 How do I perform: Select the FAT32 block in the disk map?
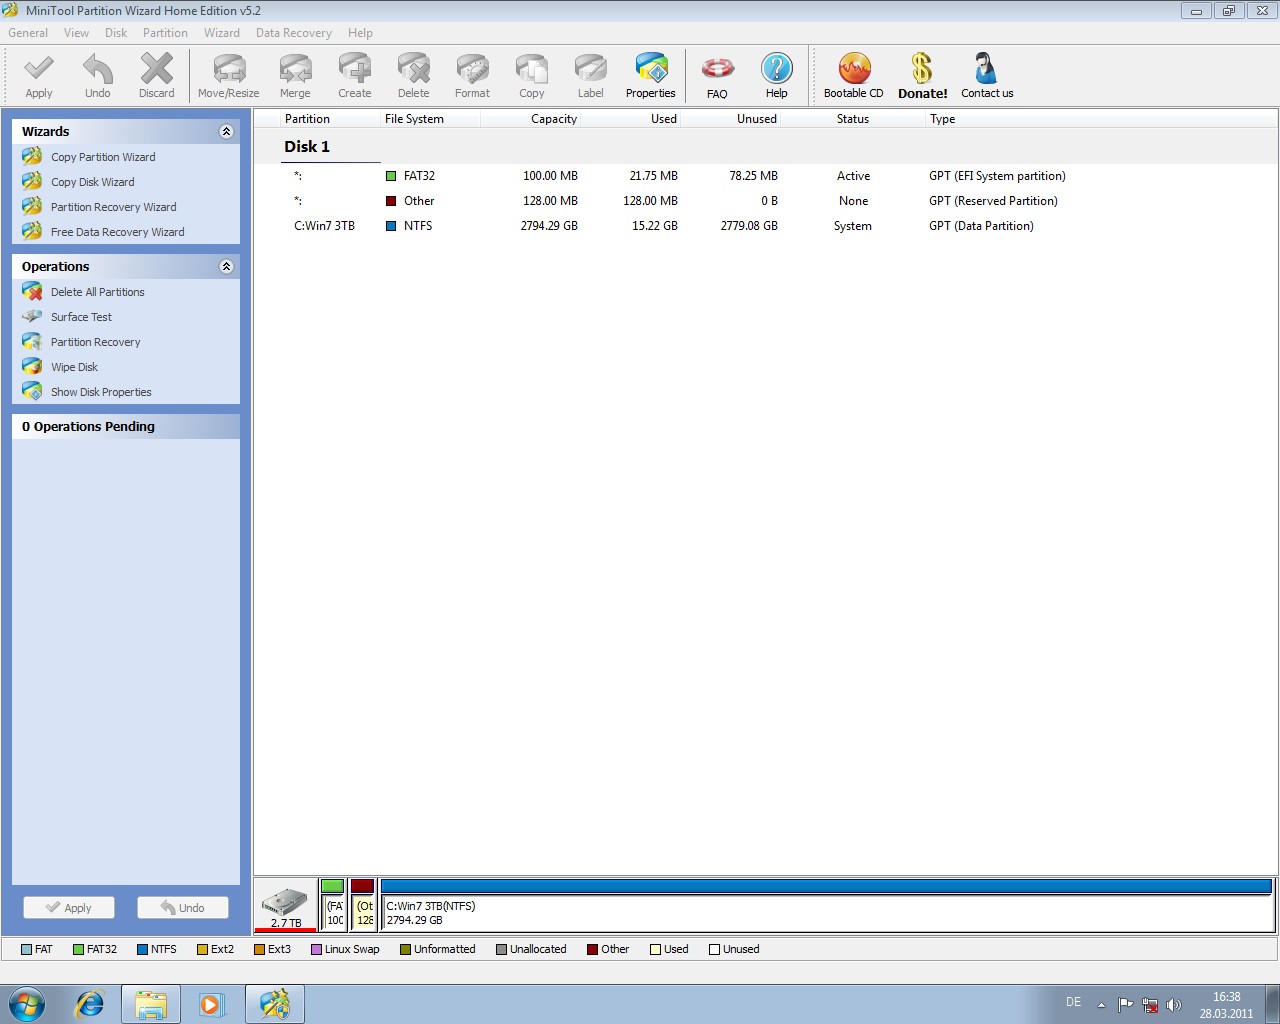333,905
